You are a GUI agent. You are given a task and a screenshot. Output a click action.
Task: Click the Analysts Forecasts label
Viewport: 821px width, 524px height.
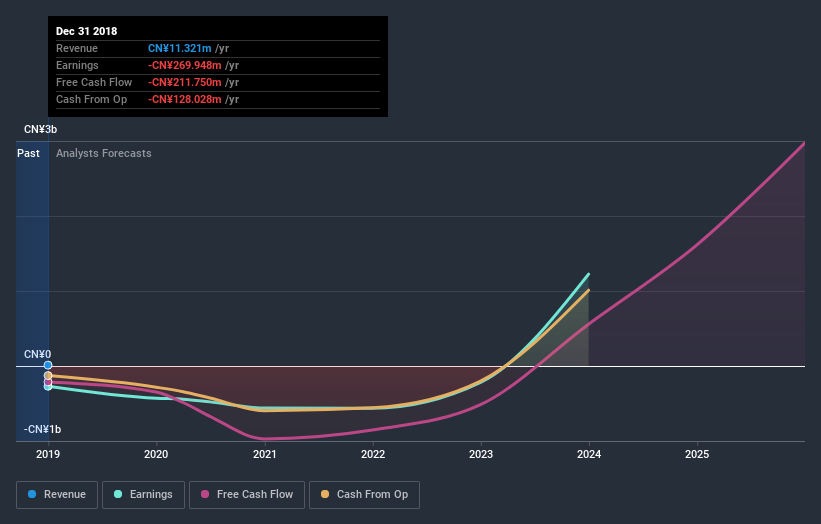104,153
